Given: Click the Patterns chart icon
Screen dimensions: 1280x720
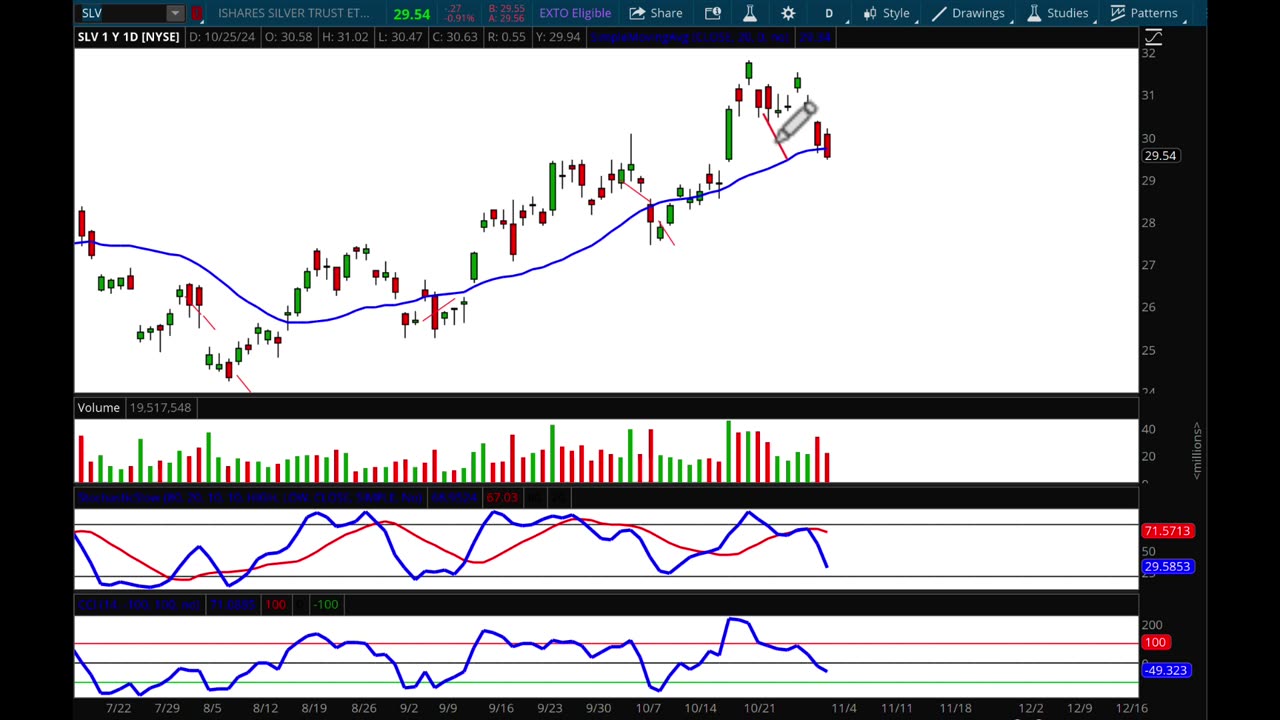Looking at the screenshot, I should [x=1118, y=13].
